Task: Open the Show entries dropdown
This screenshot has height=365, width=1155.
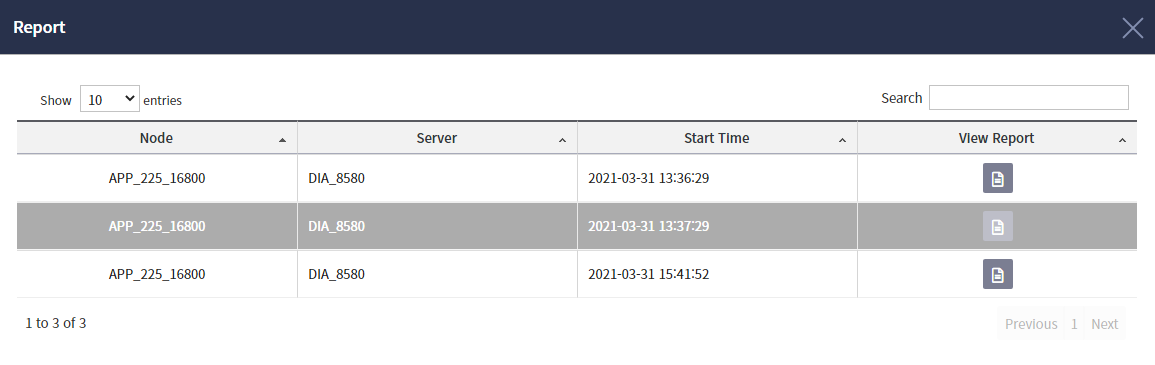Action: point(110,99)
